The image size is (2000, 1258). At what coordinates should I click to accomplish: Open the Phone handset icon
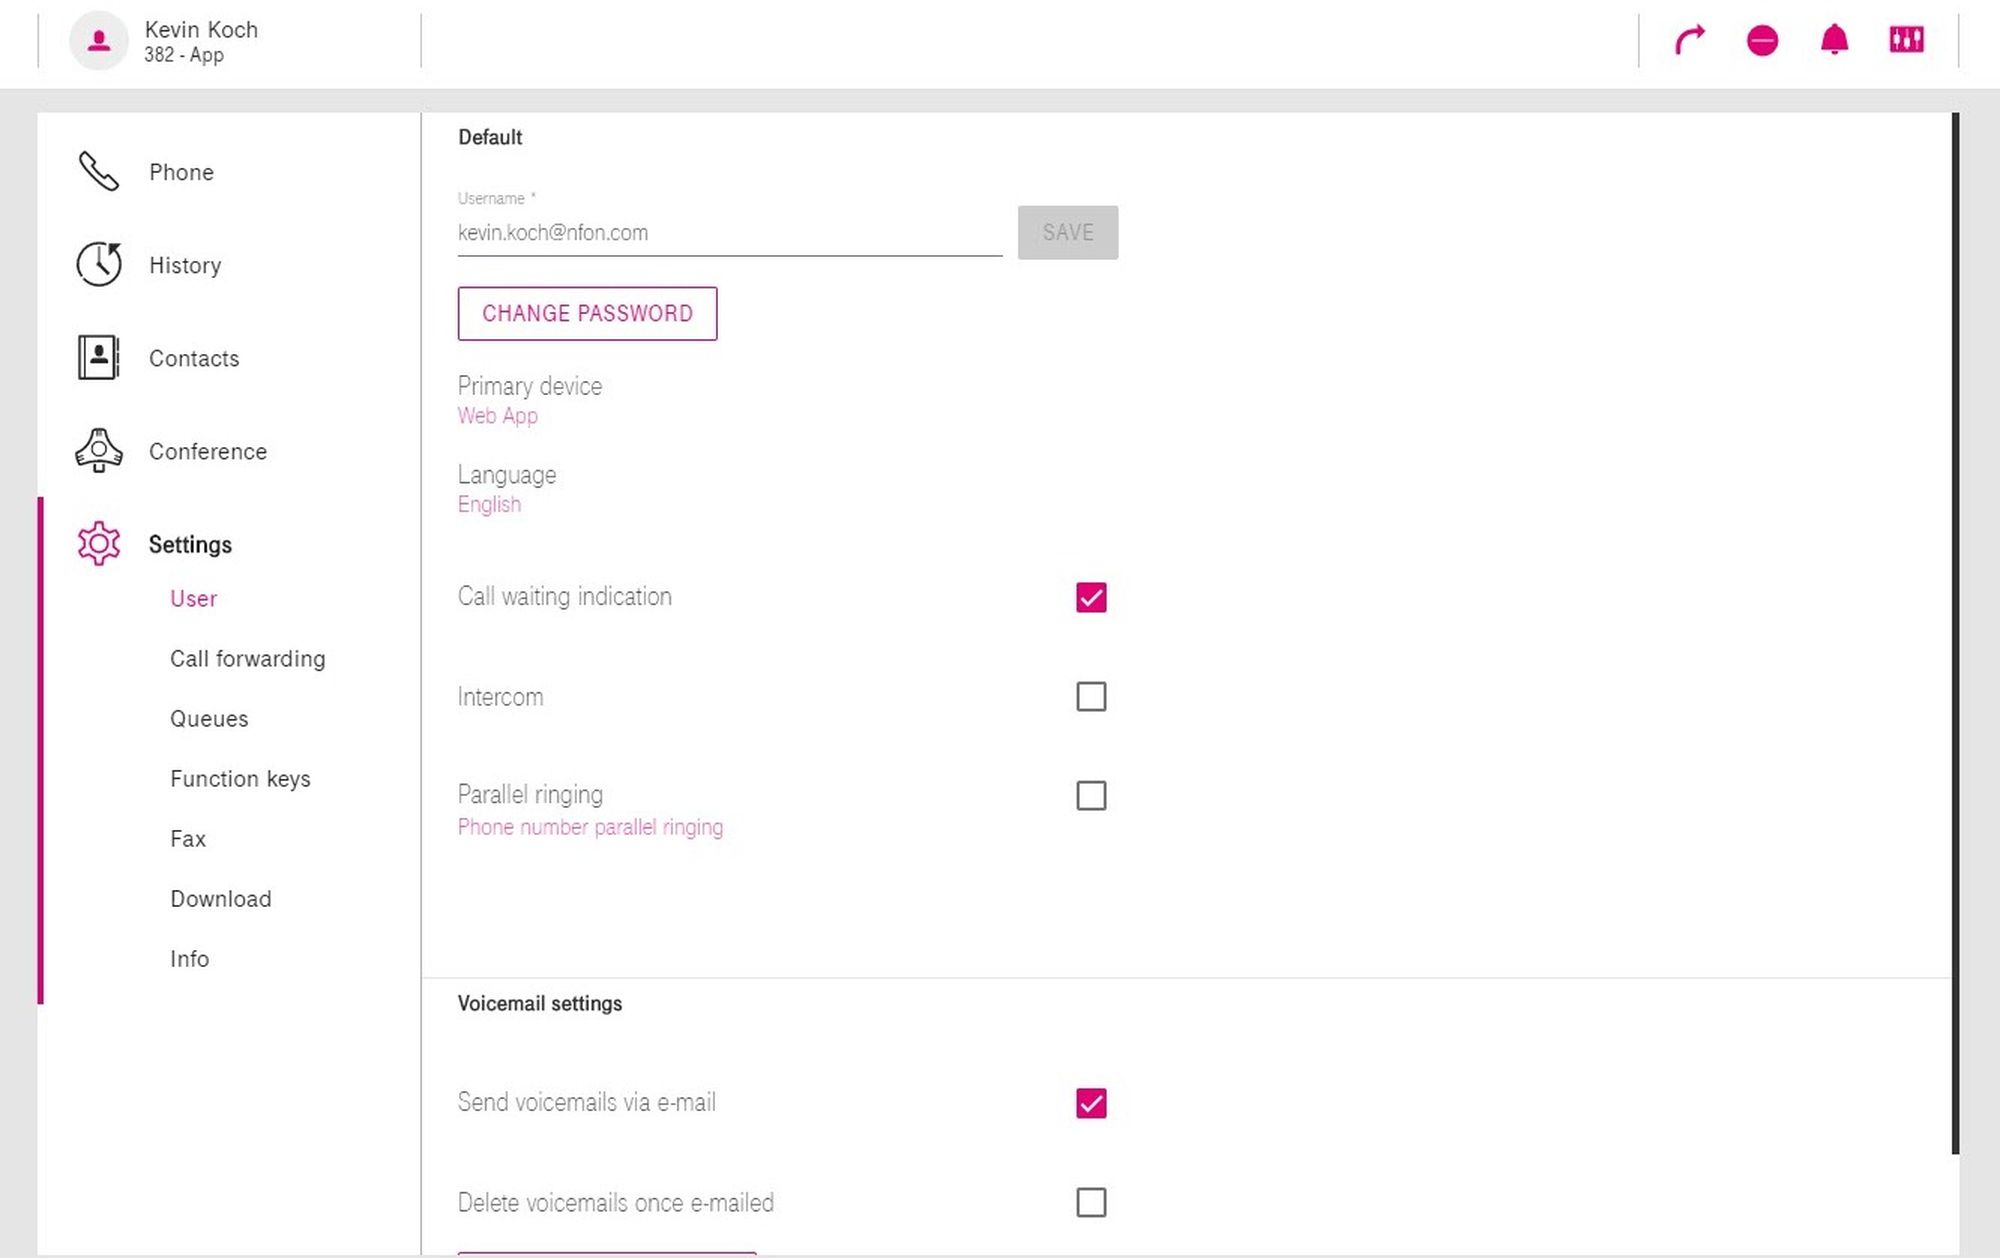98,172
